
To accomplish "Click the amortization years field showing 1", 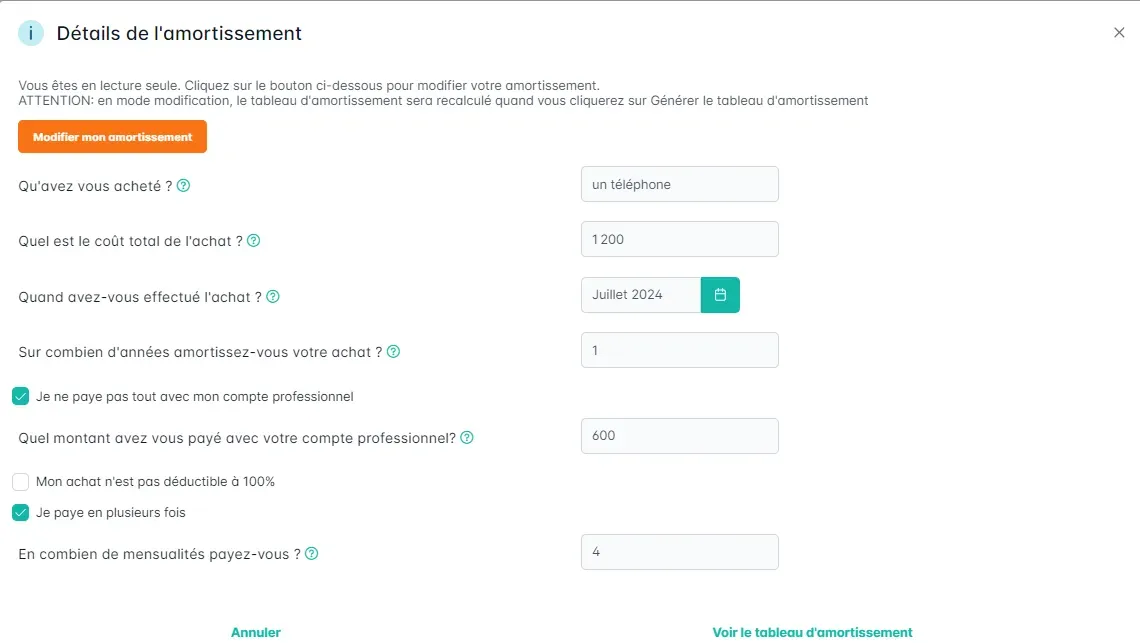I will (x=679, y=350).
